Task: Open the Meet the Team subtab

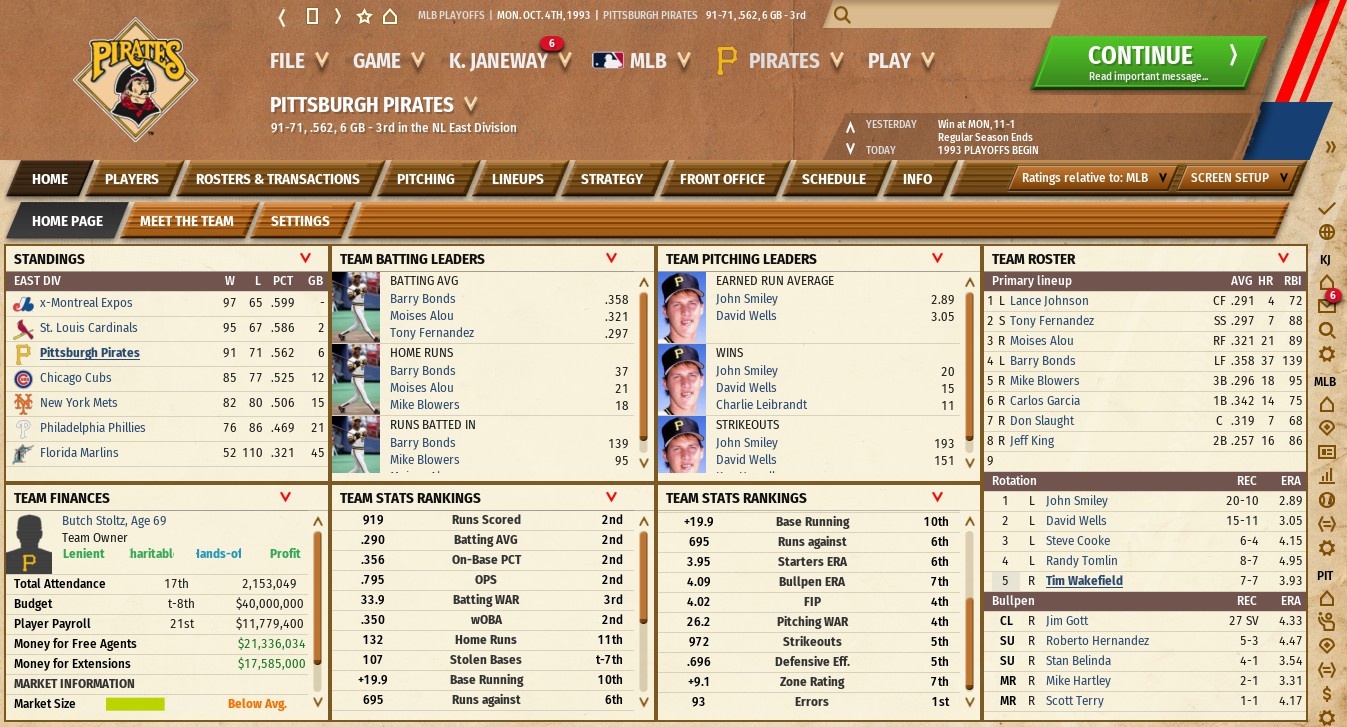Action: (x=186, y=221)
